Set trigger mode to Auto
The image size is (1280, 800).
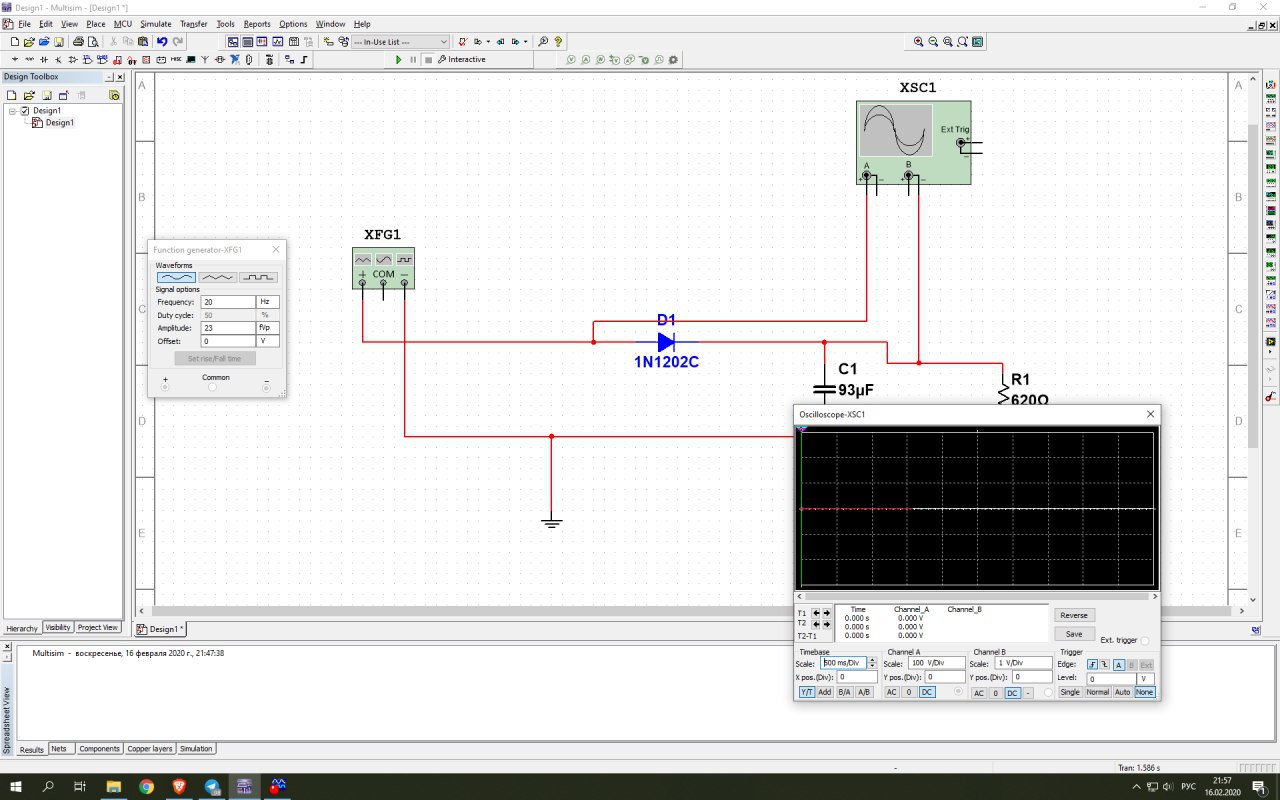(x=1122, y=692)
